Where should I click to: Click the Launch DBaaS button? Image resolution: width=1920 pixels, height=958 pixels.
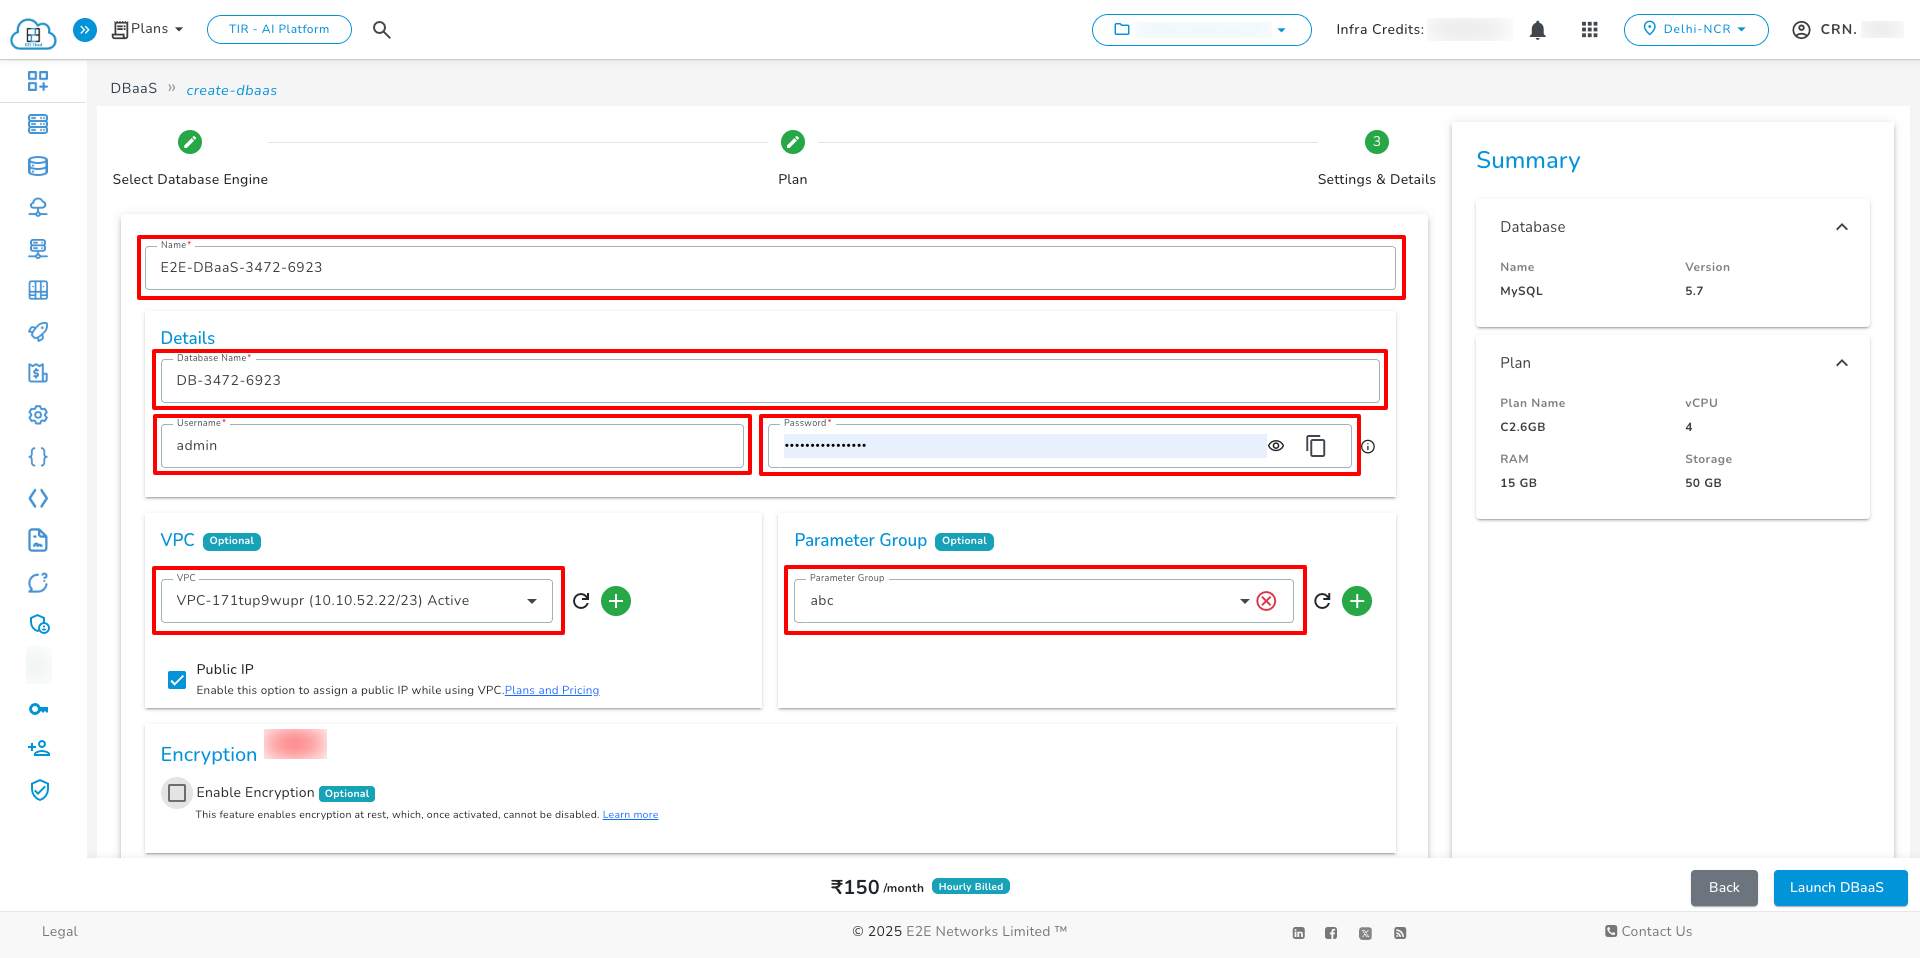pos(1839,888)
